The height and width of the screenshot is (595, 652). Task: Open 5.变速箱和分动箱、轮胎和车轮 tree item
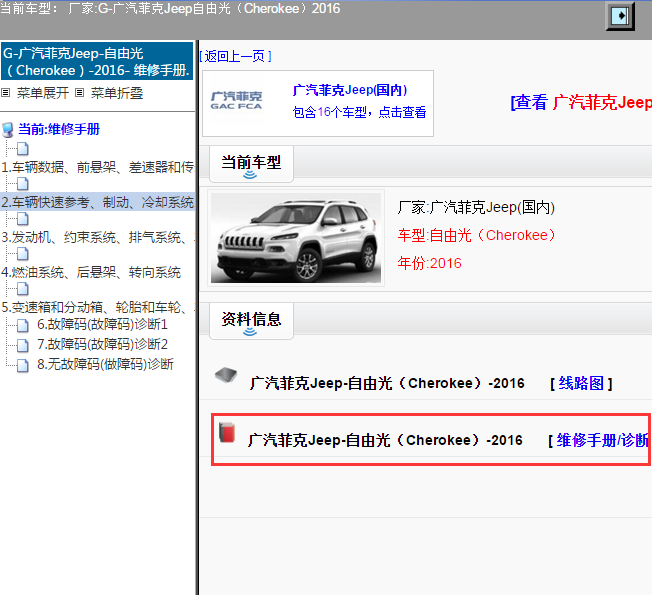click(98, 307)
